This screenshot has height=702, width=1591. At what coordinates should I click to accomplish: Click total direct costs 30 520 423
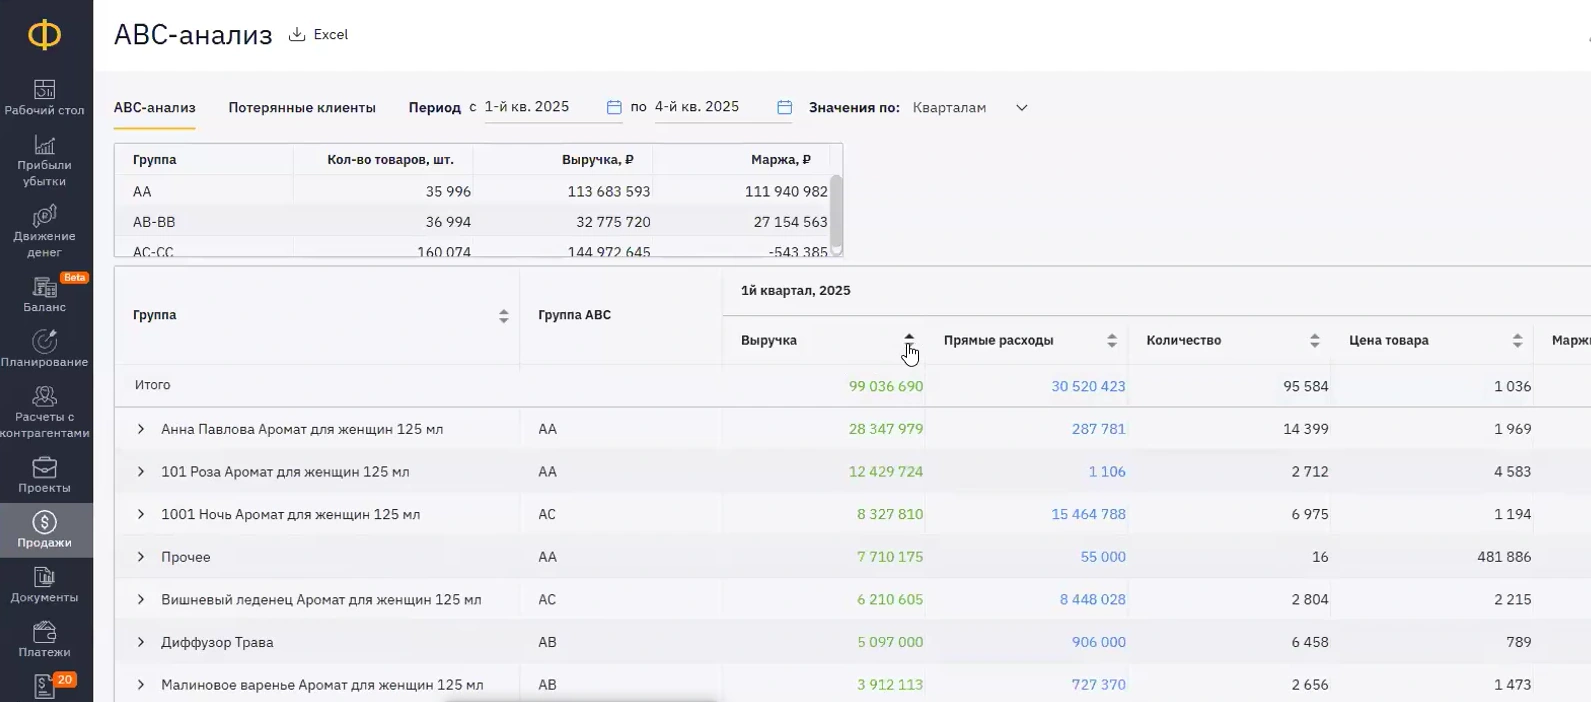pyautogui.click(x=1088, y=386)
